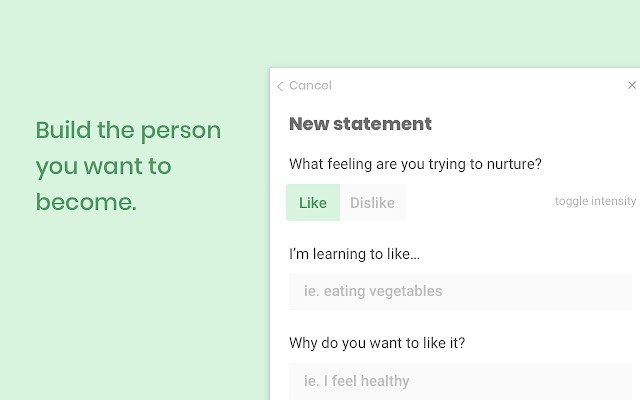
Task: Click the 'New statement' heading
Action: [360, 124]
